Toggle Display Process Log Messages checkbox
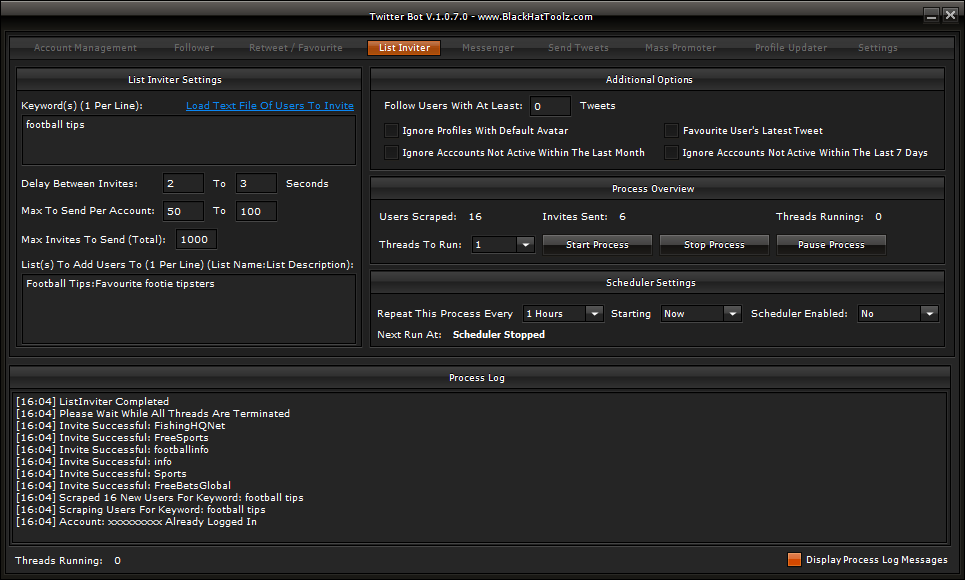Image resolution: width=965 pixels, height=580 pixels. (x=795, y=559)
